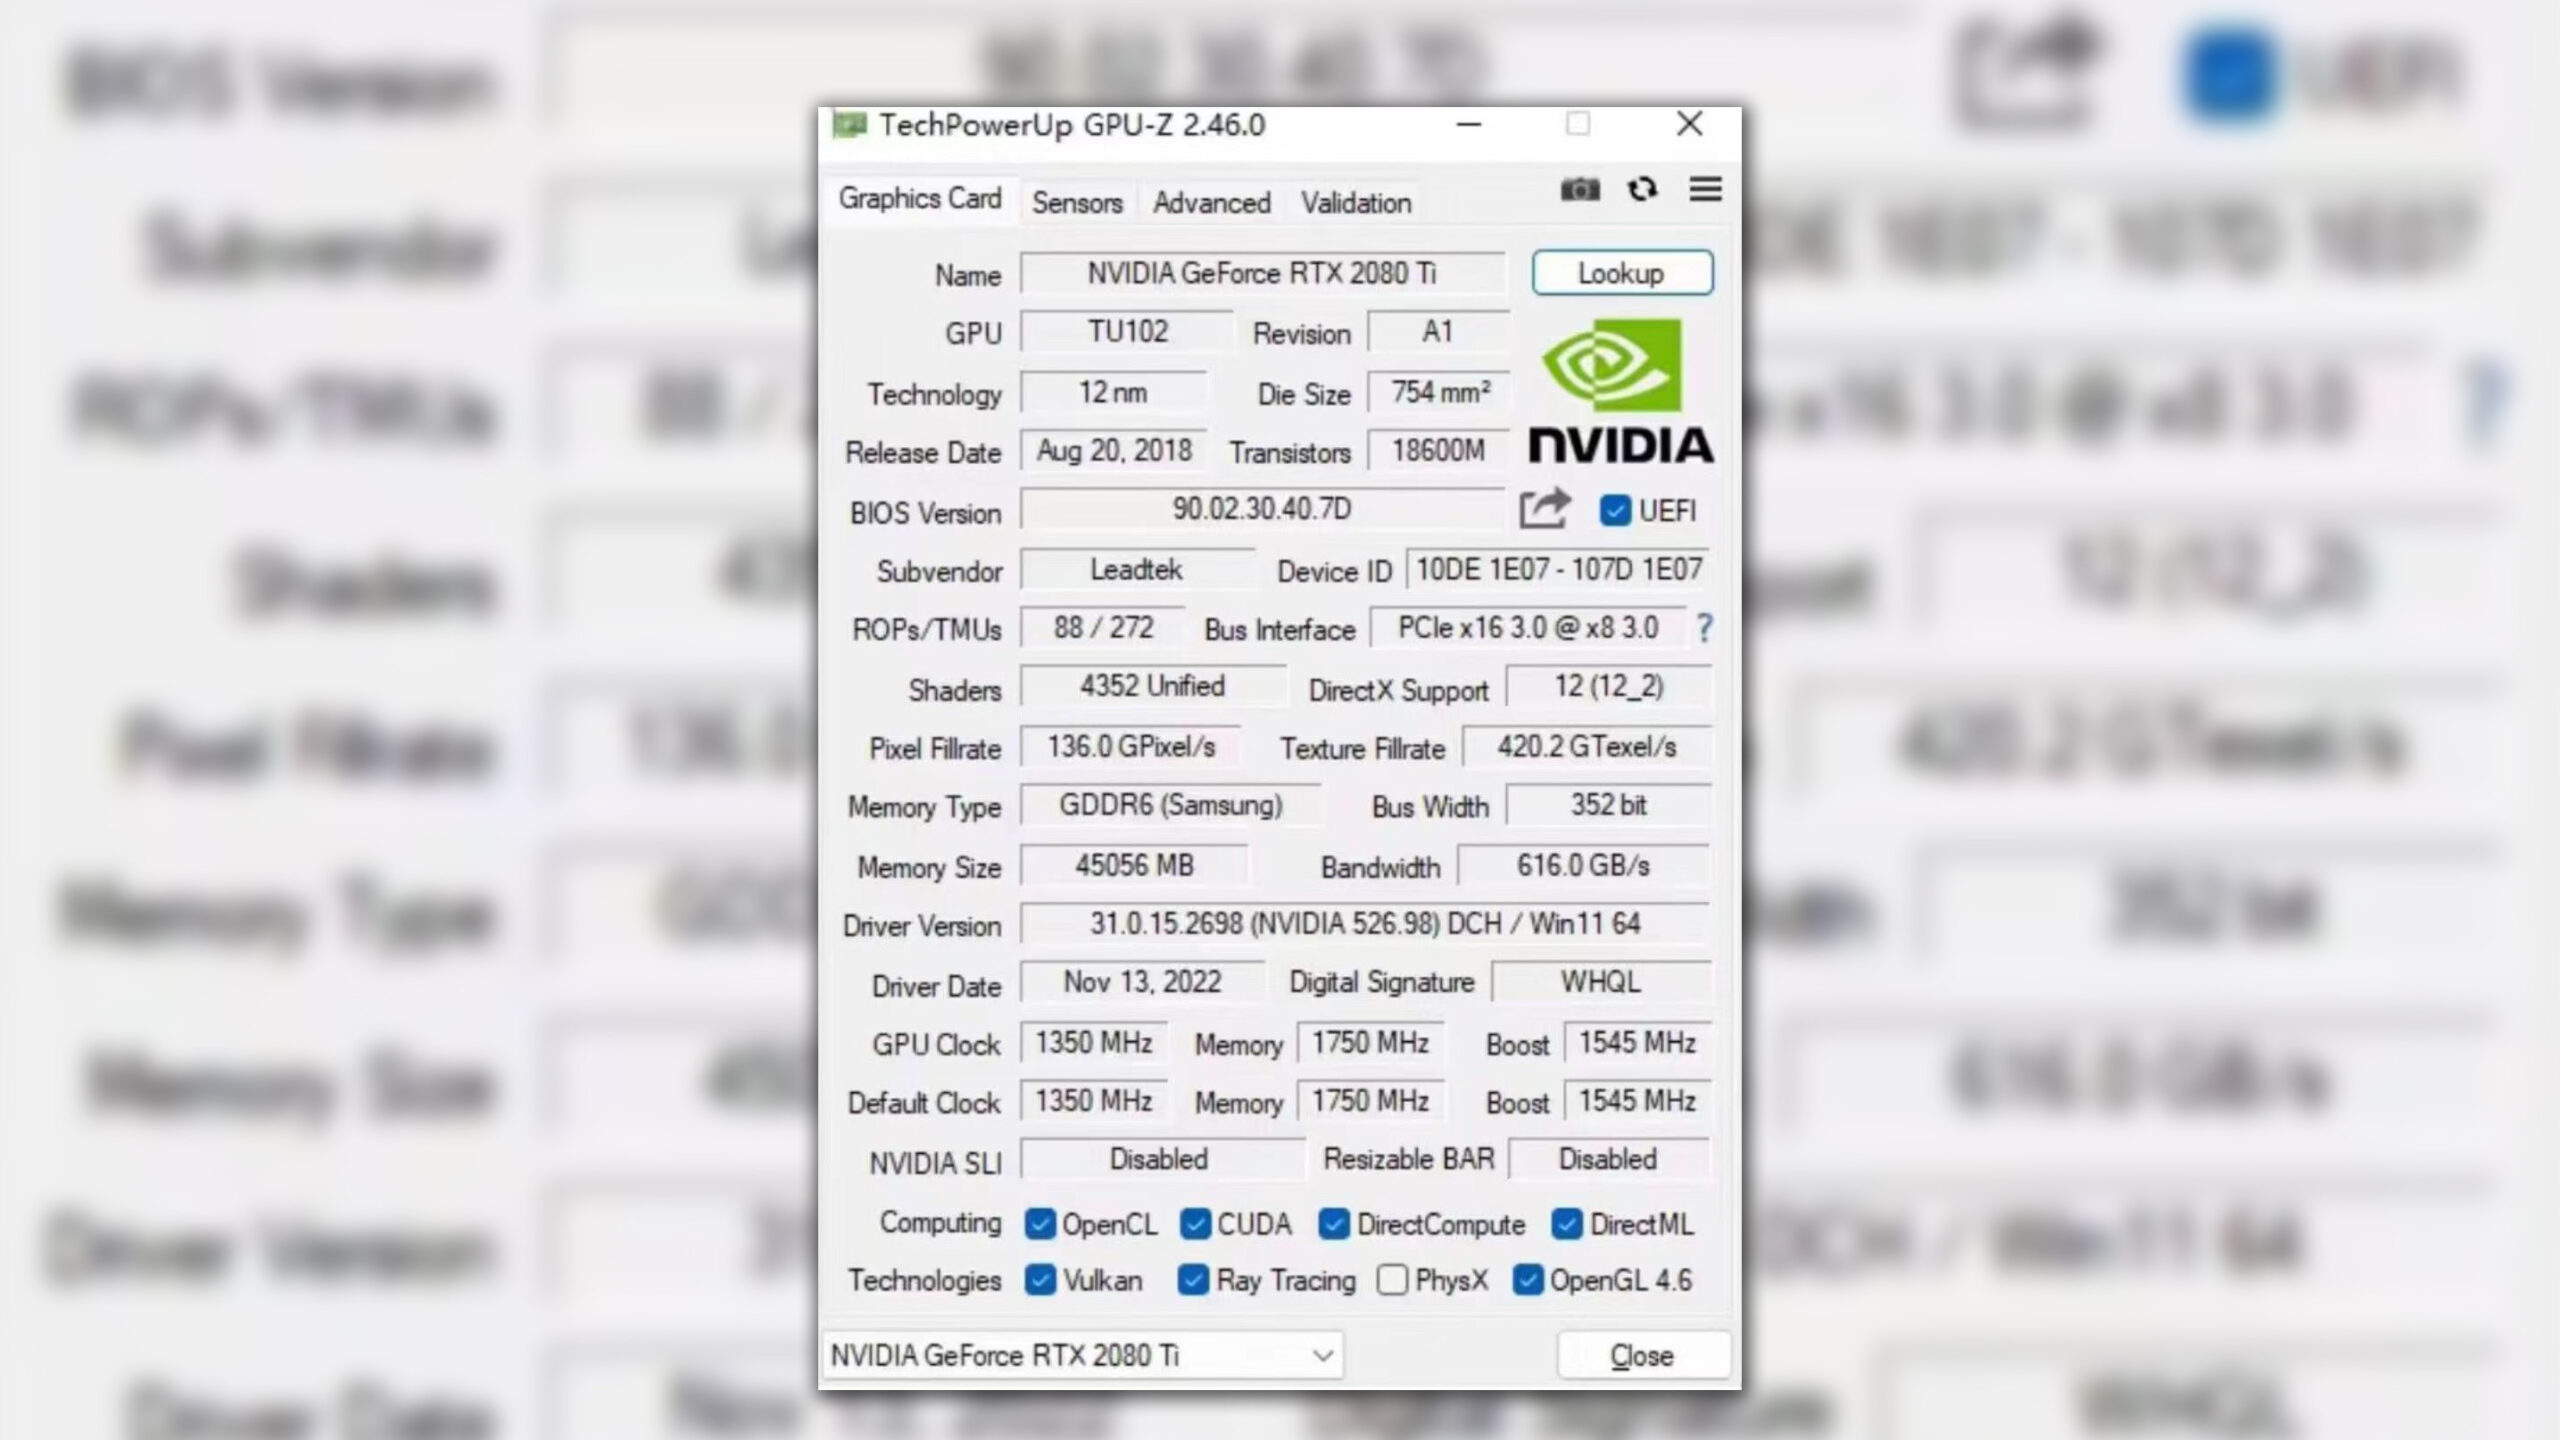This screenshot has width=2560, height=1440.
Task: Click the GPU Clock row Boost 1545 MHz
Action: [x=1637, y=1043]
